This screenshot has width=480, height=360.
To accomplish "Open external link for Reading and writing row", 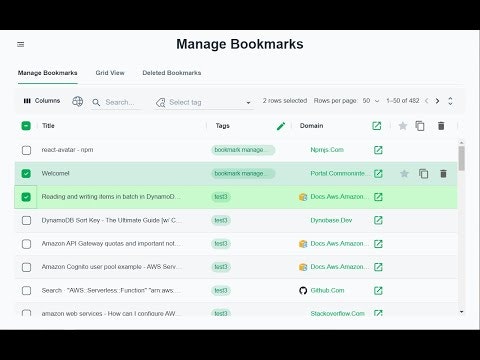I will pos(378,197).
